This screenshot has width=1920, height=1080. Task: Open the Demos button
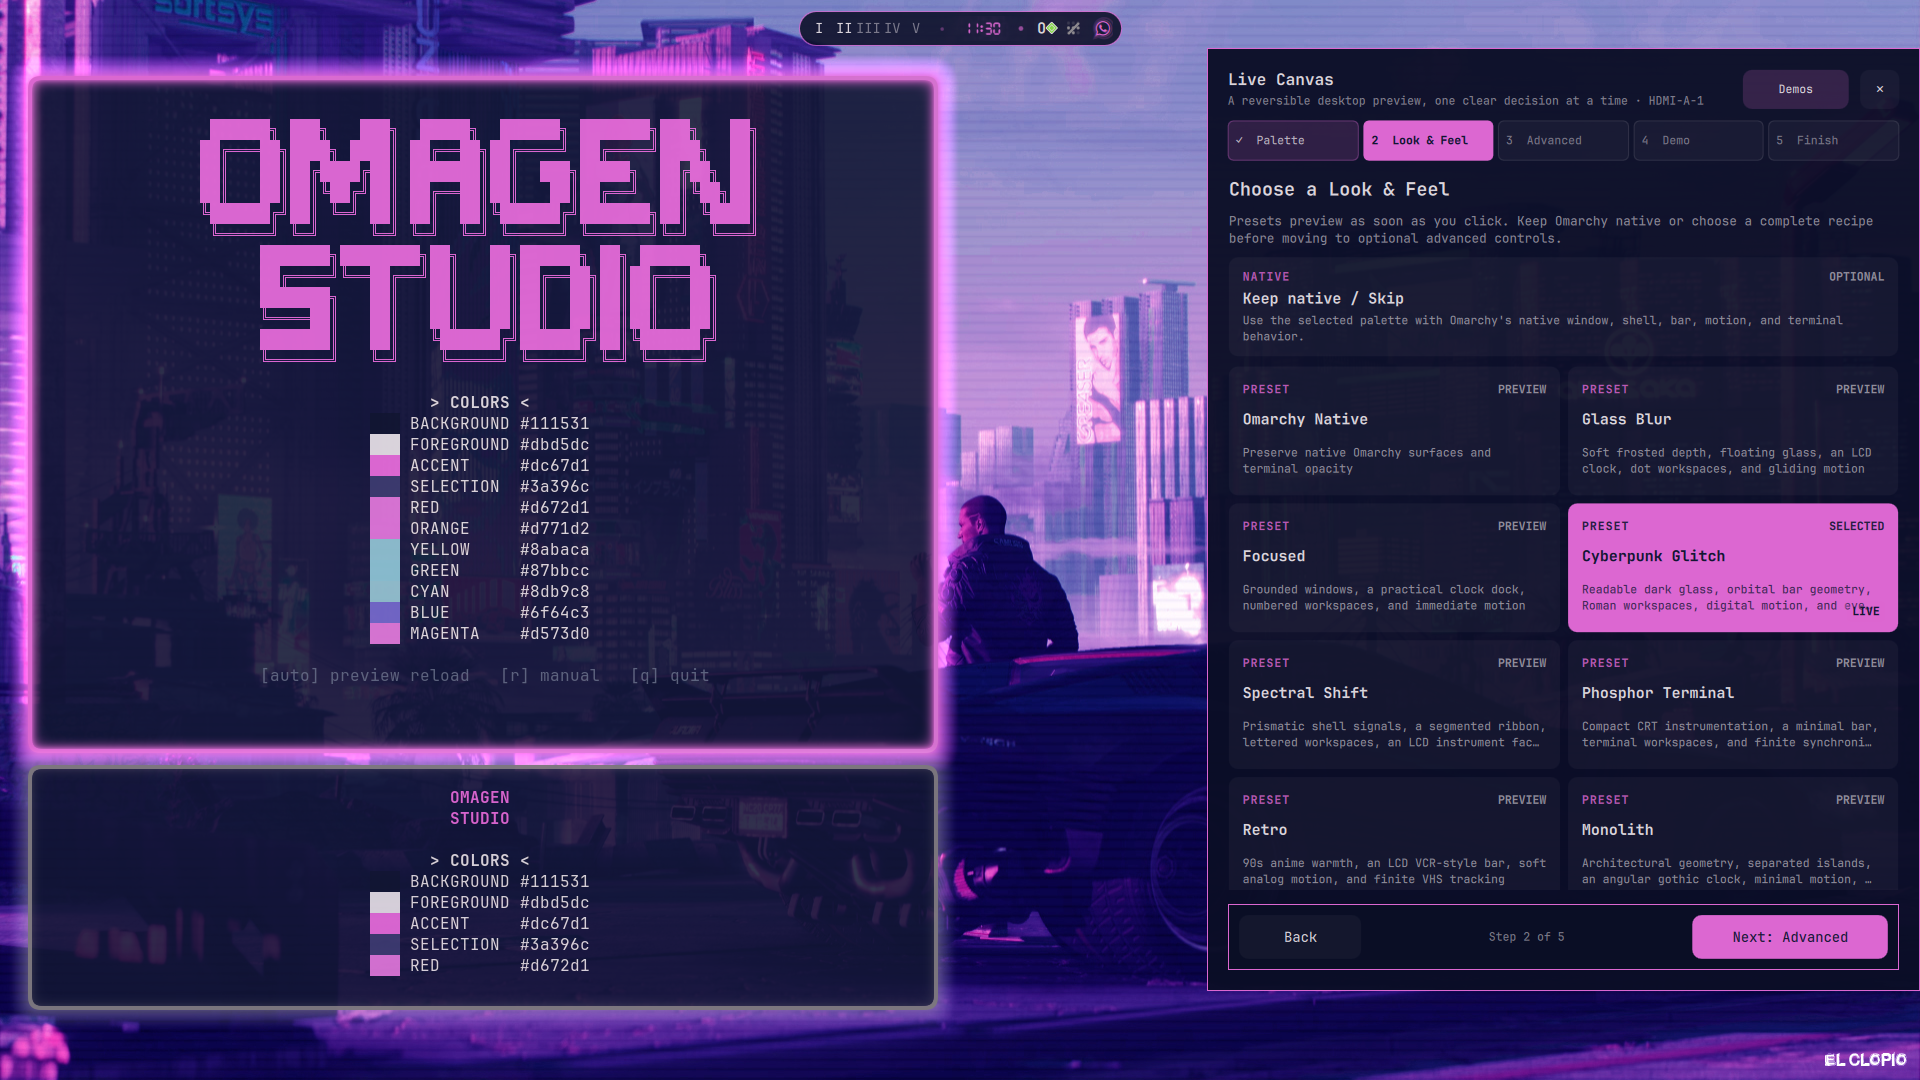coord(1795,89)
